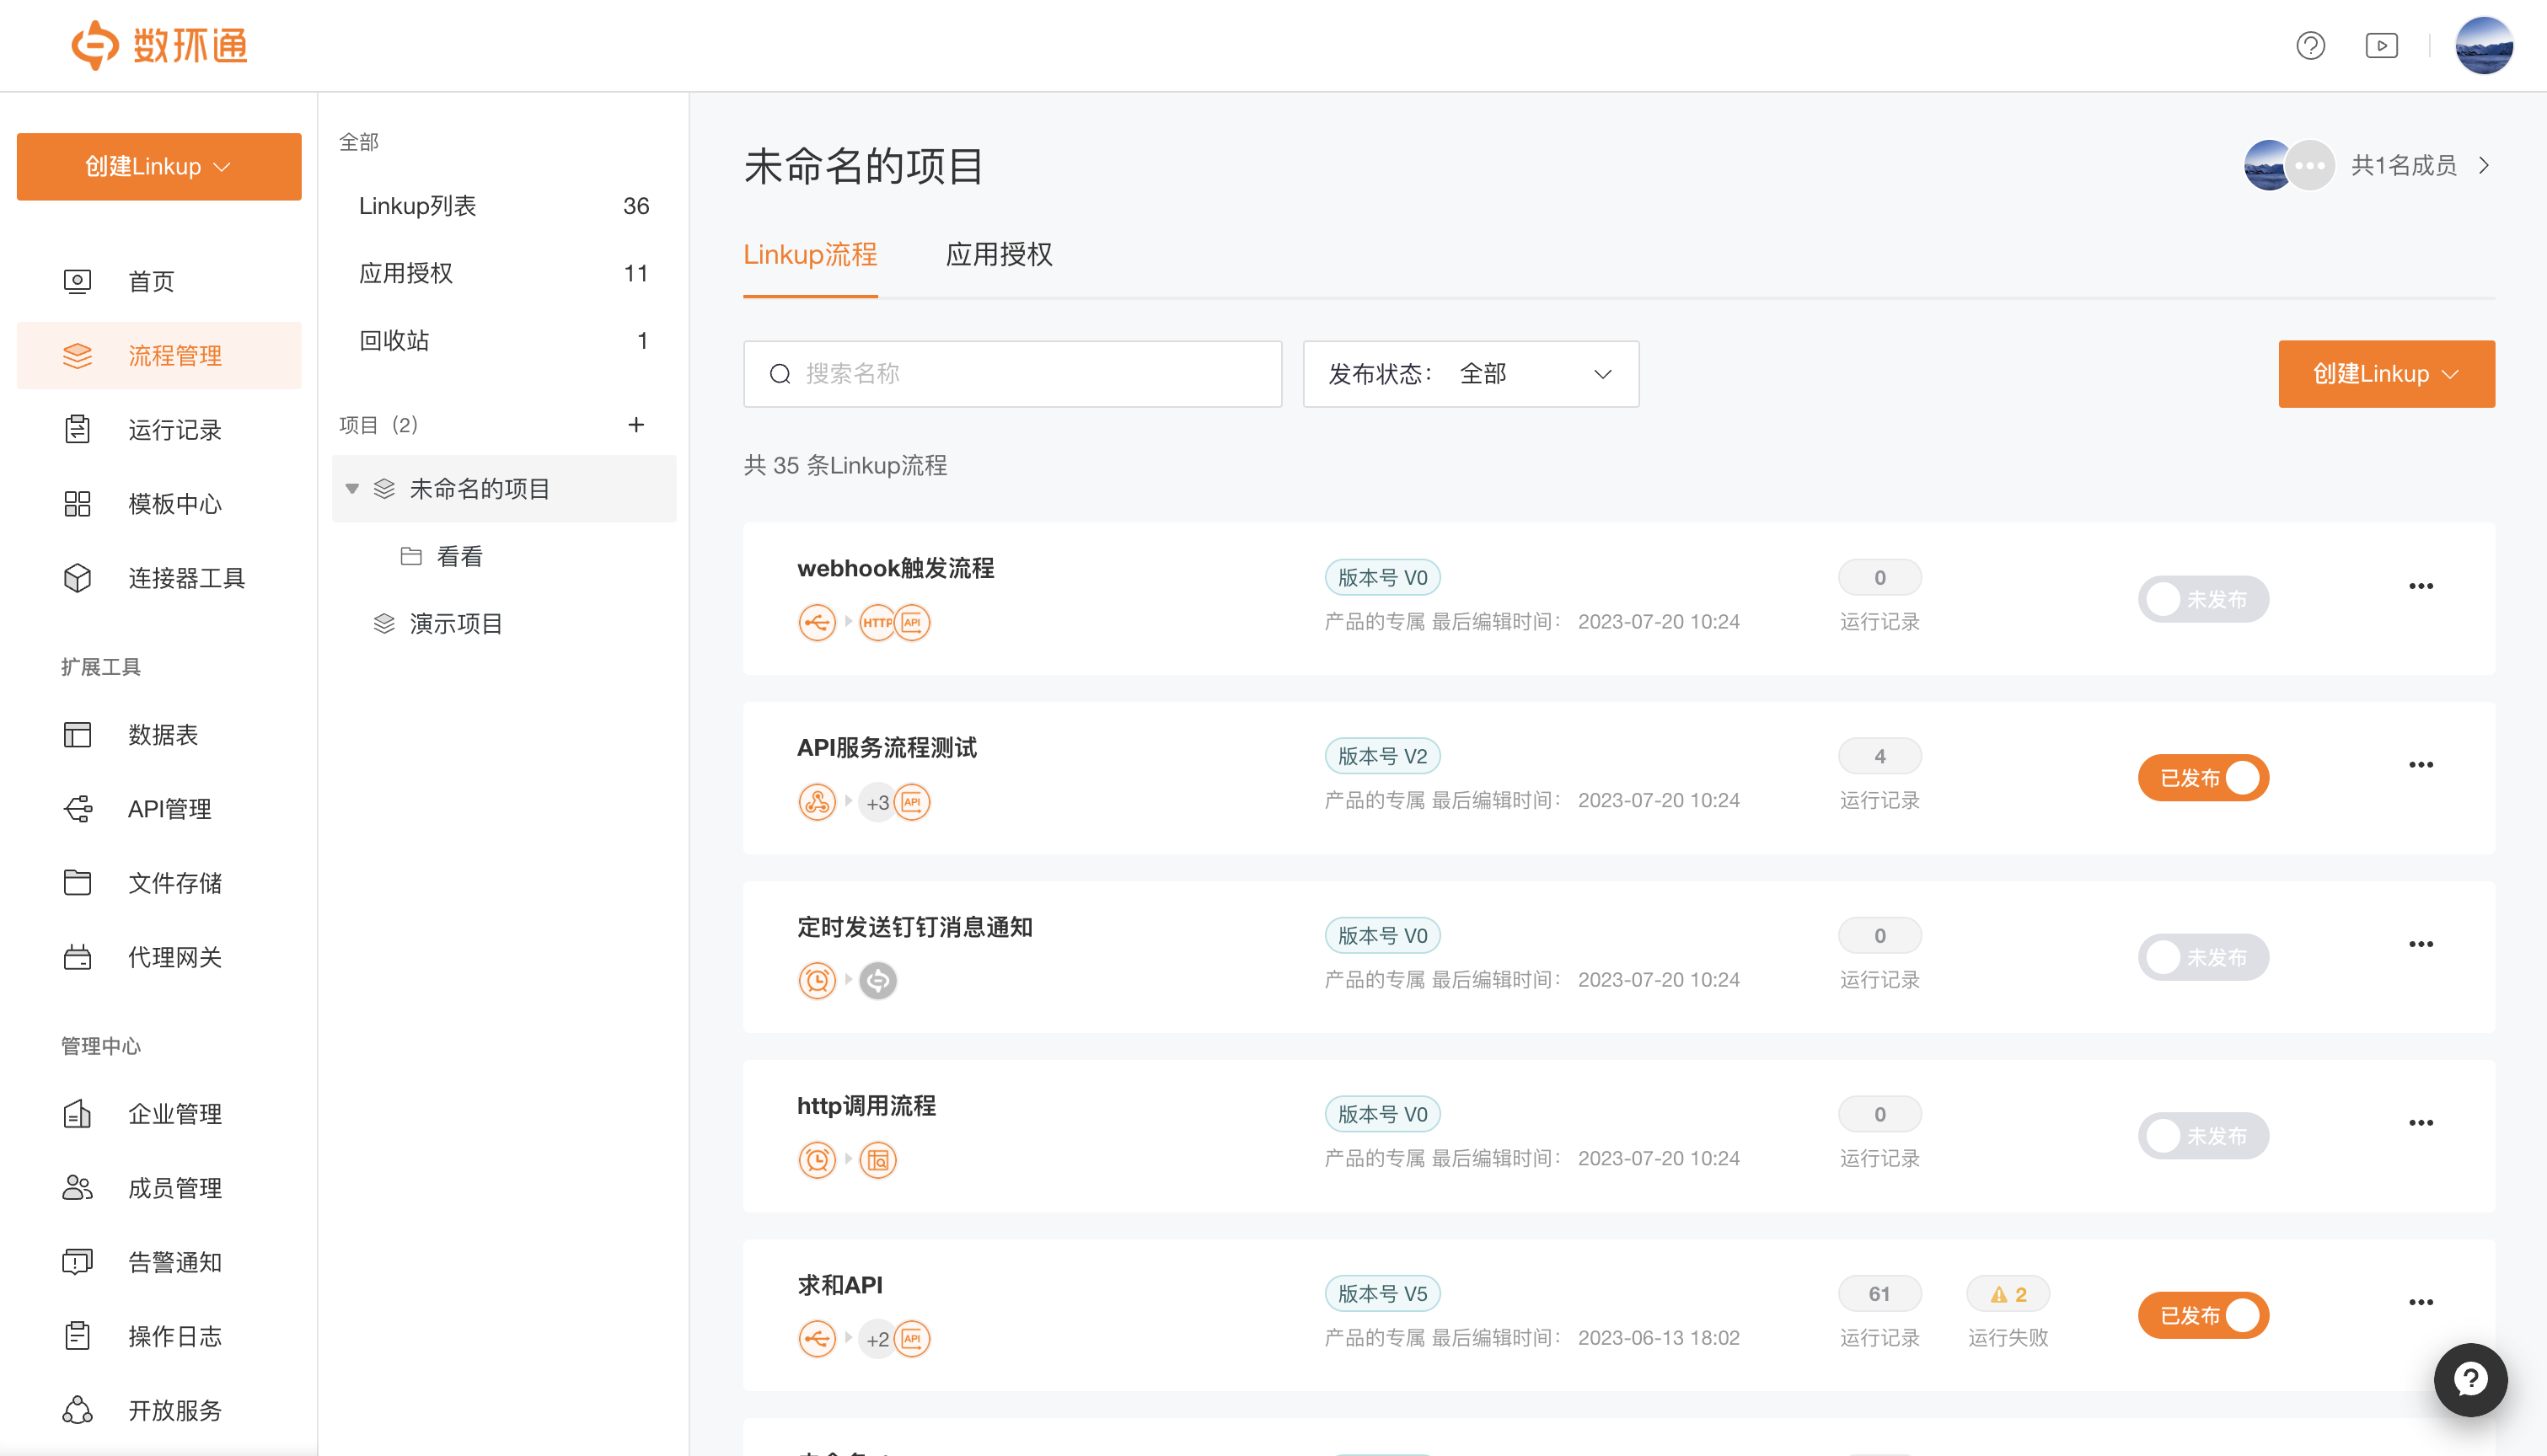Image resolution: width=2547 pixels, height=1456 pixels.
Task: Open more options for 定时发送钉钉消息通知
Action: (2420, 944)
